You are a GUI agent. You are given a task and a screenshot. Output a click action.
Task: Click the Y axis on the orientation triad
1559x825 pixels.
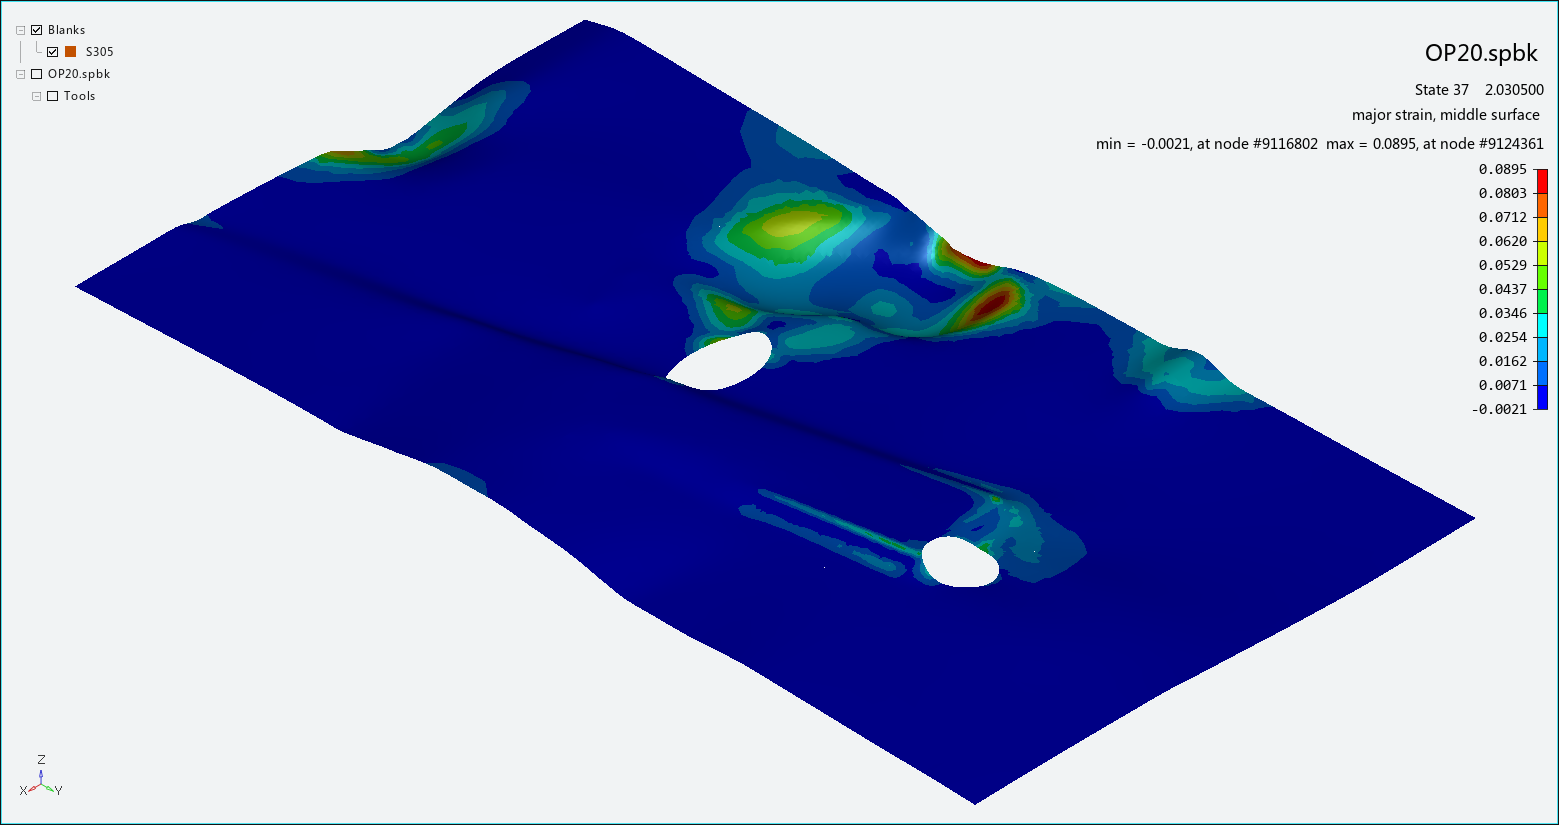(50, 788)
